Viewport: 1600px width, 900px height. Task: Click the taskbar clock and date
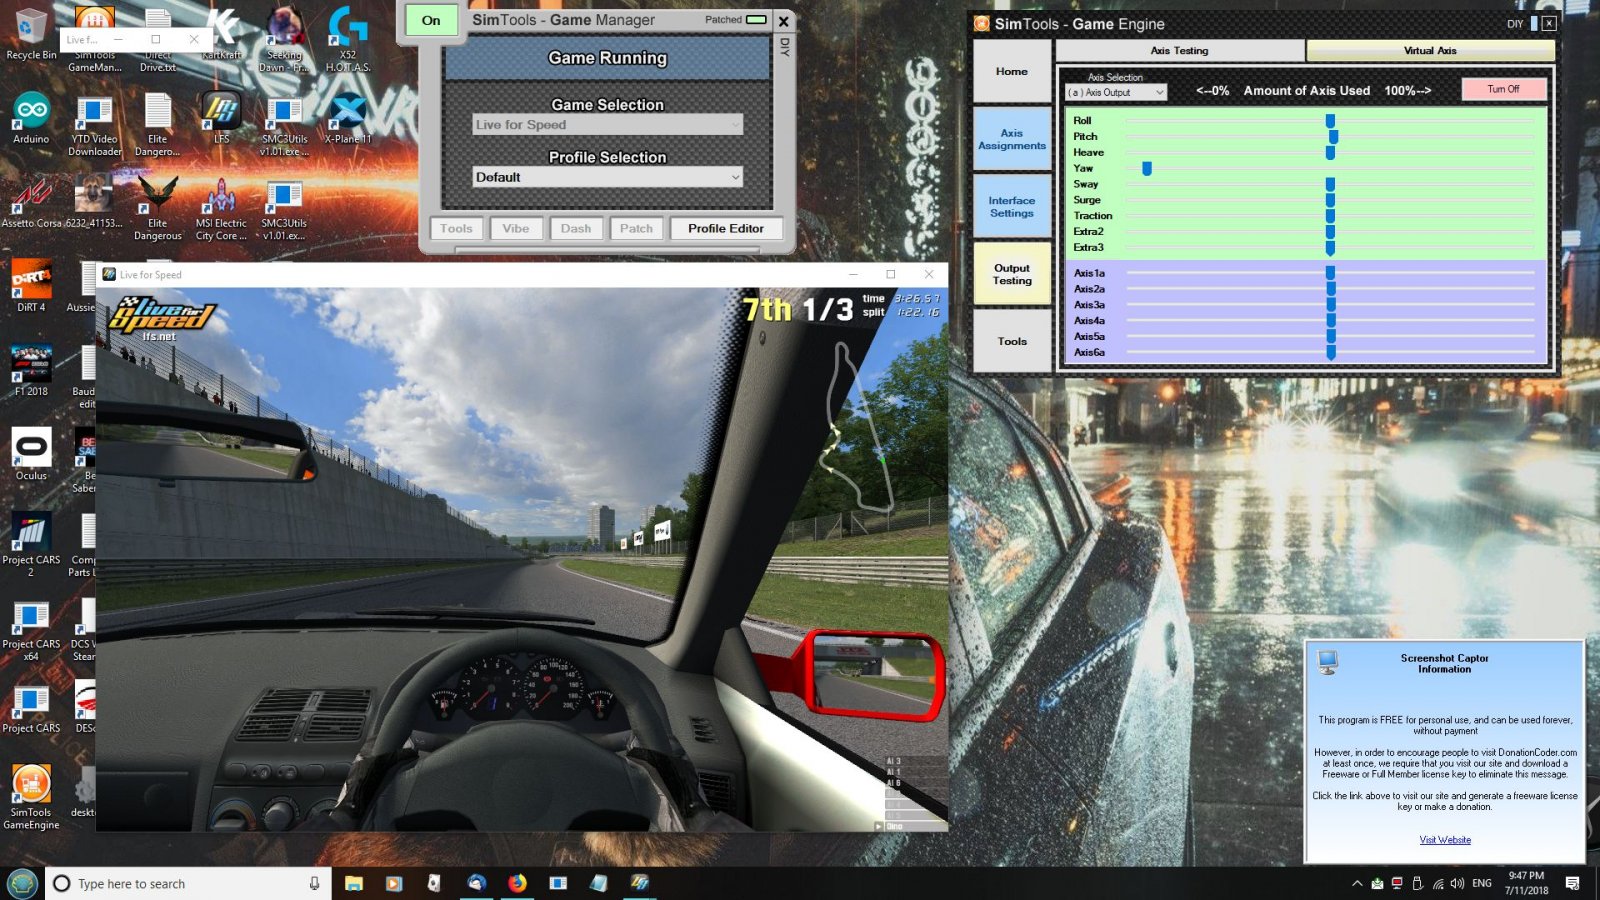pos(1526,883)
